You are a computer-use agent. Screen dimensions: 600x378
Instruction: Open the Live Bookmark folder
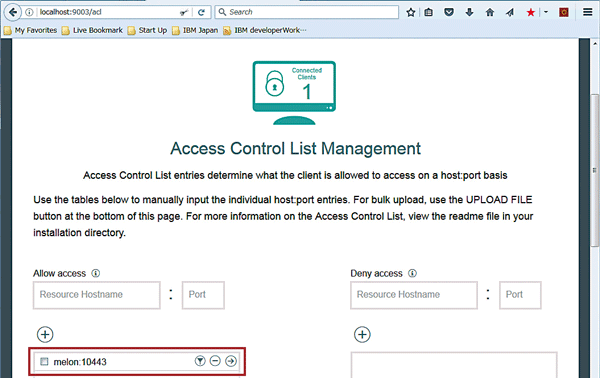(92, 30)
